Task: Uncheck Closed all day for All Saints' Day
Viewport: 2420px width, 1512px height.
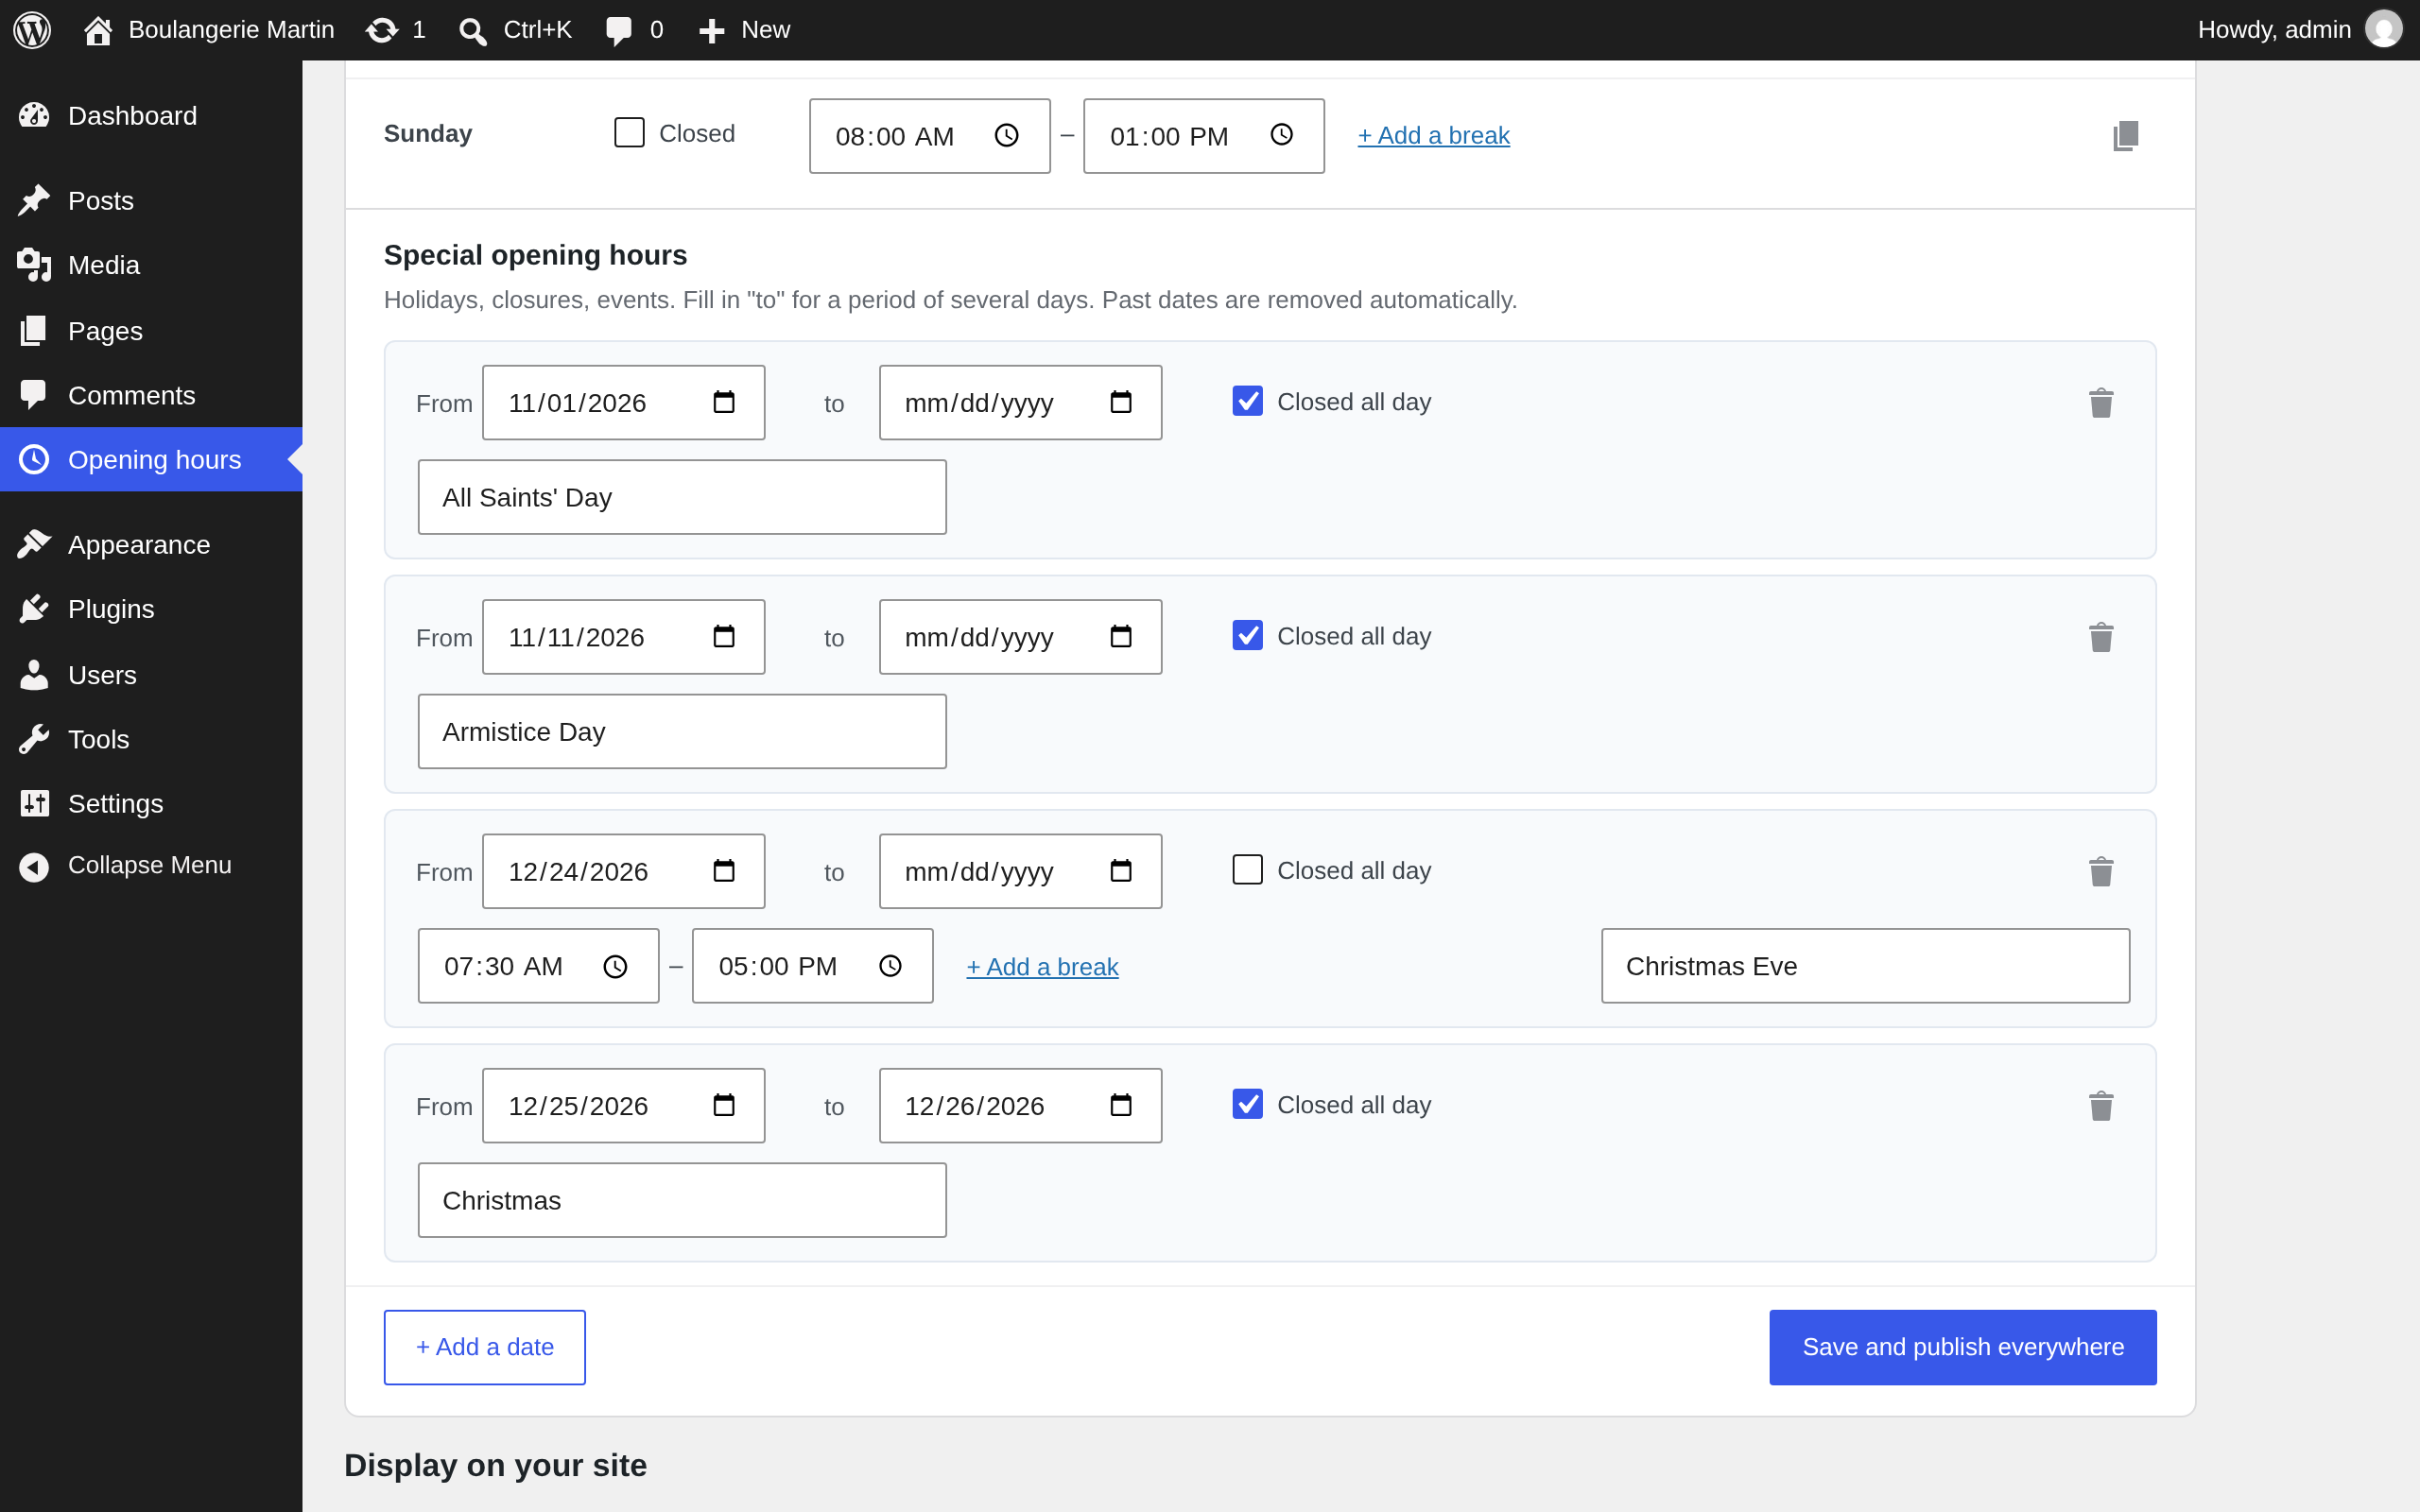Action: click(x=1247, y=401)
